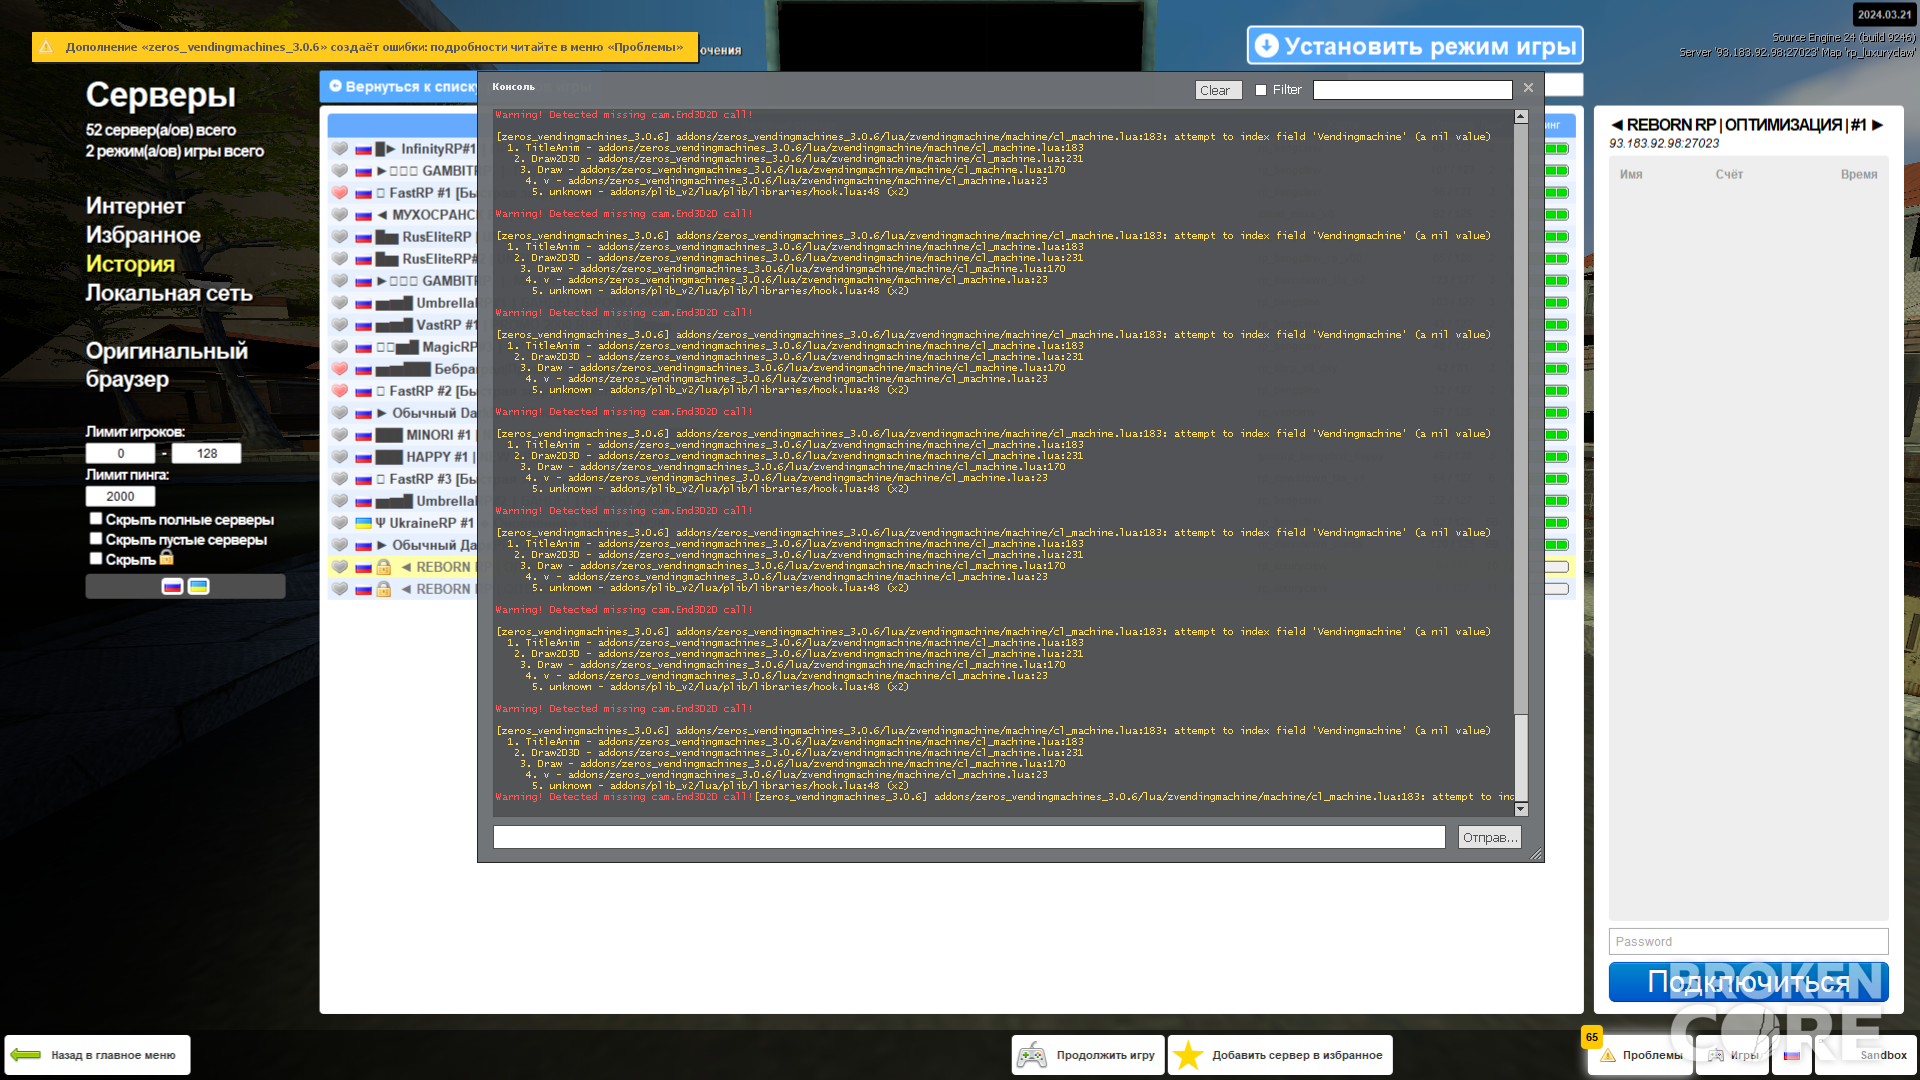The width and height of the screenshot is (1920, 1080).
Task: Select Интернет server category
Action: tap(135, 206)
